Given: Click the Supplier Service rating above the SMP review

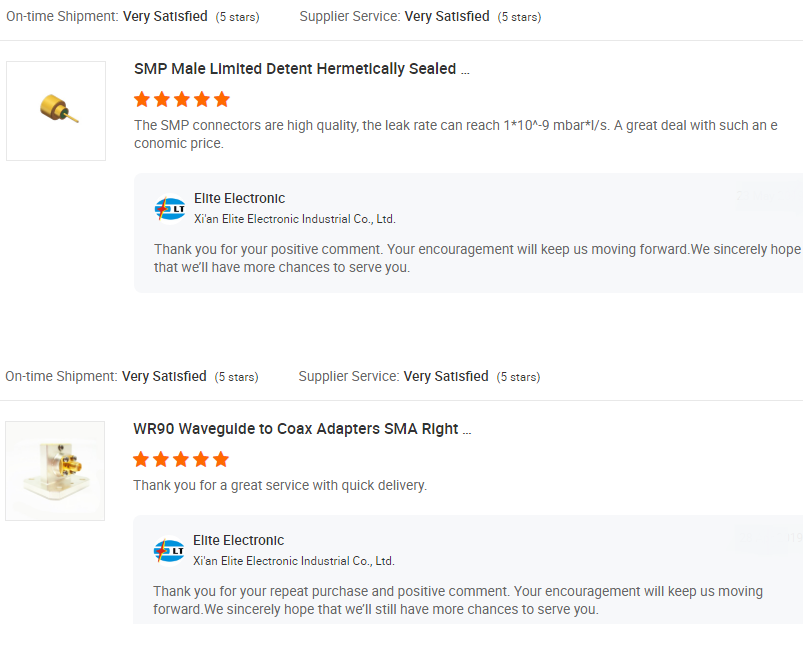Looking at the screenshot, I should tap(447, 17).
